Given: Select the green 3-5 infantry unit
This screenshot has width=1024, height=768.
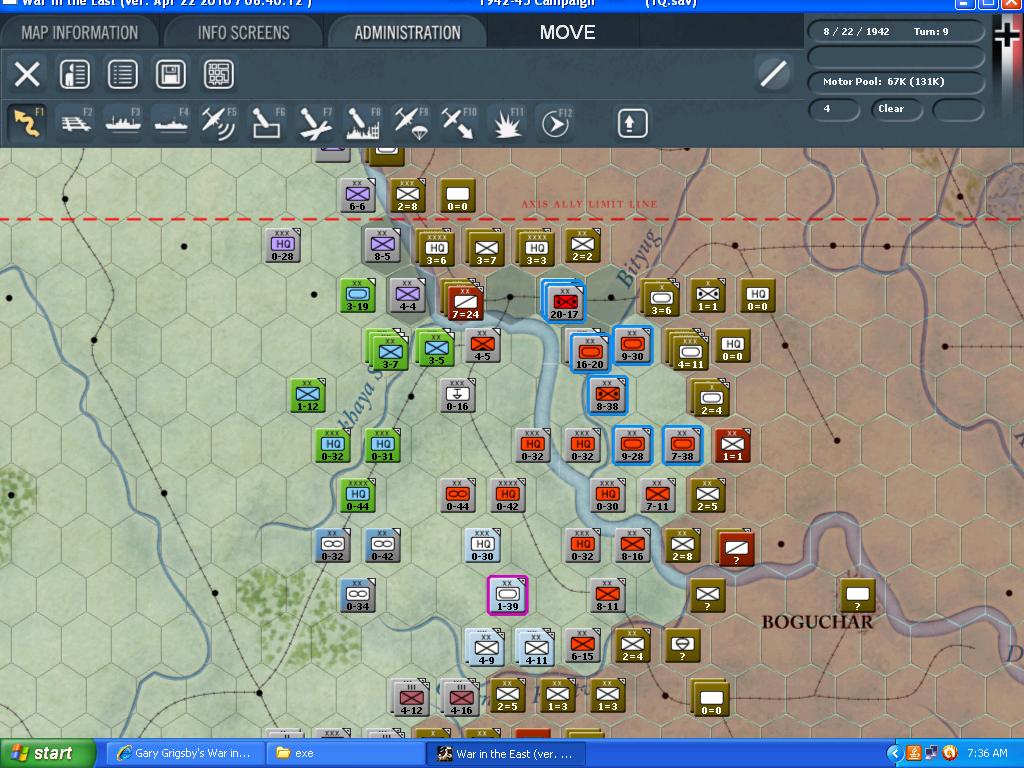Looking at the screenshot, I should coord(436,348).
